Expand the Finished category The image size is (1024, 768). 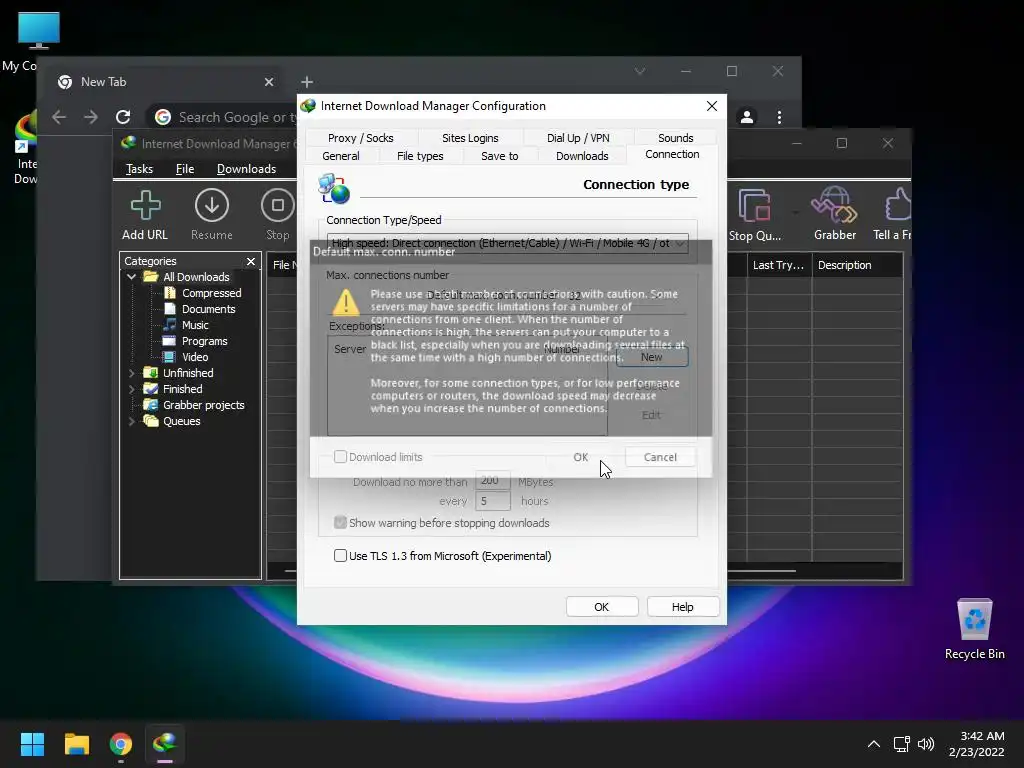131,389
